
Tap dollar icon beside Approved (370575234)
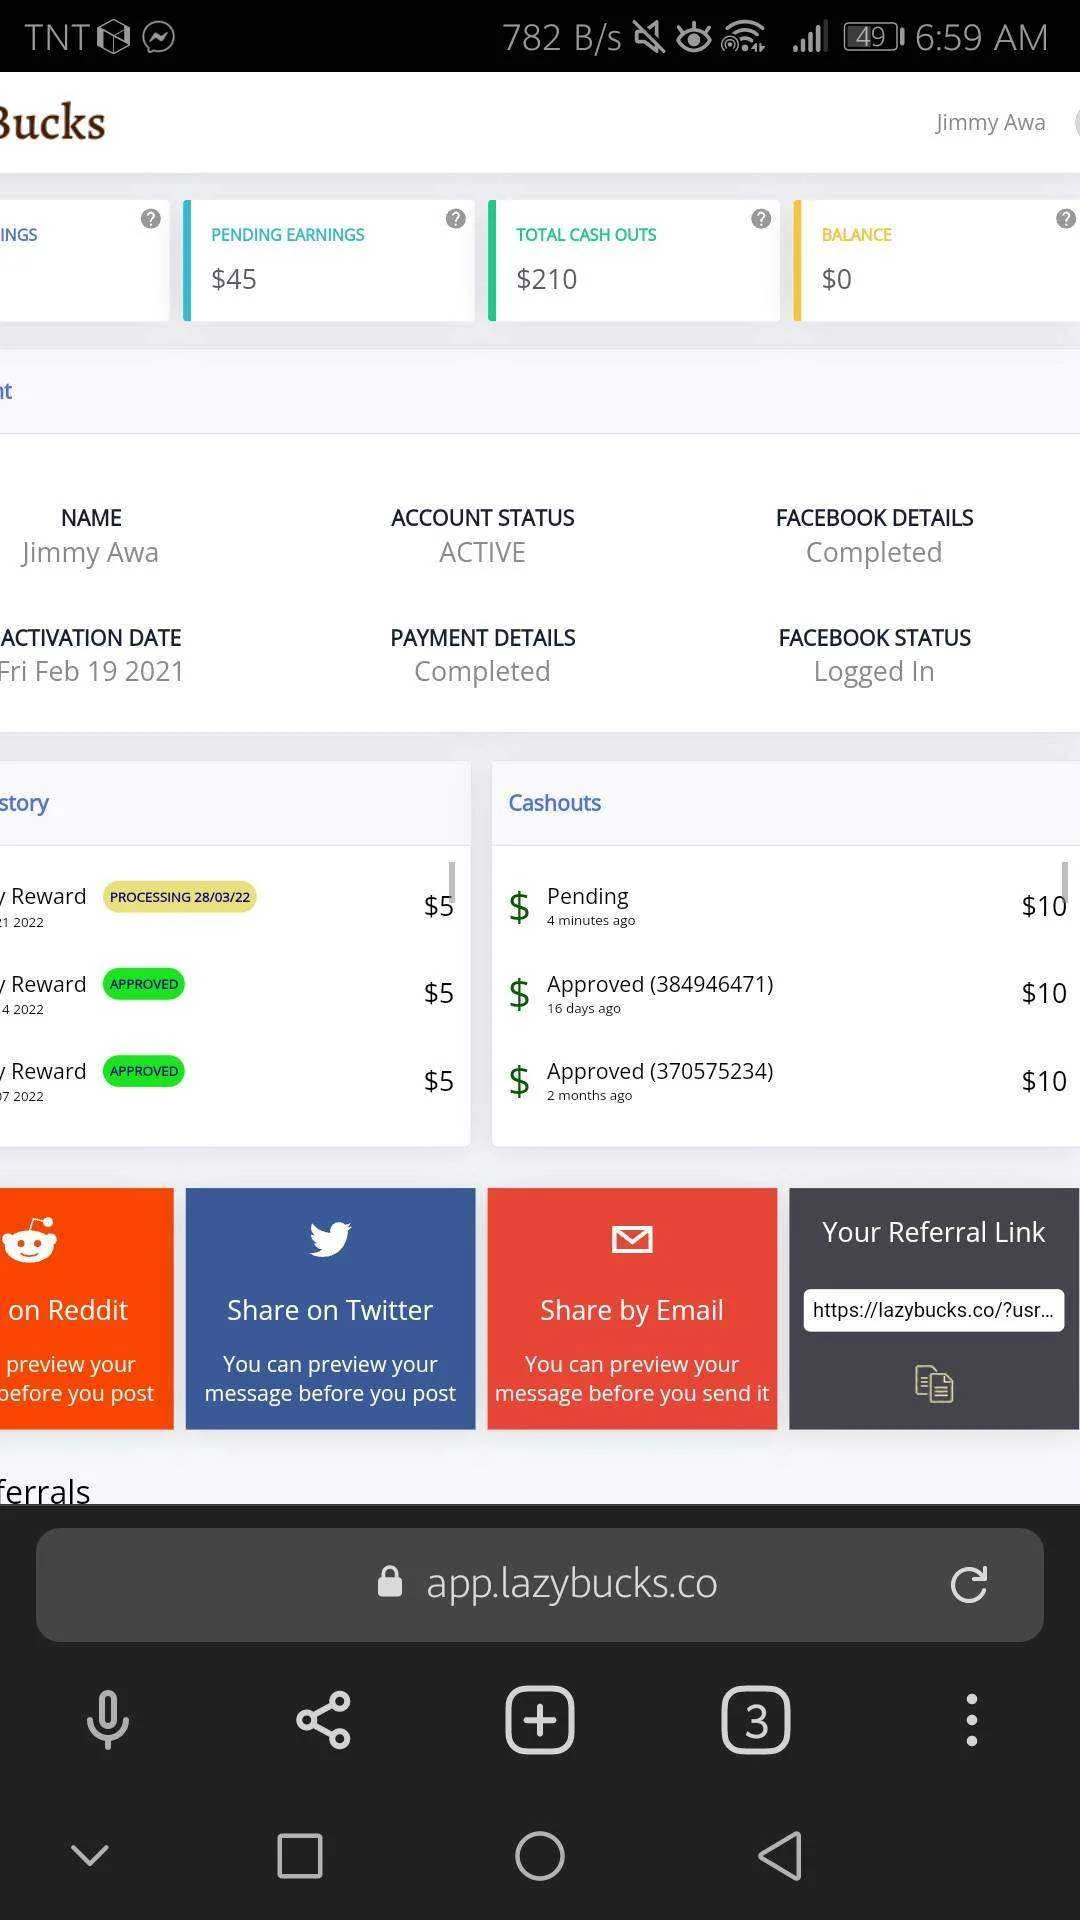519,1081
